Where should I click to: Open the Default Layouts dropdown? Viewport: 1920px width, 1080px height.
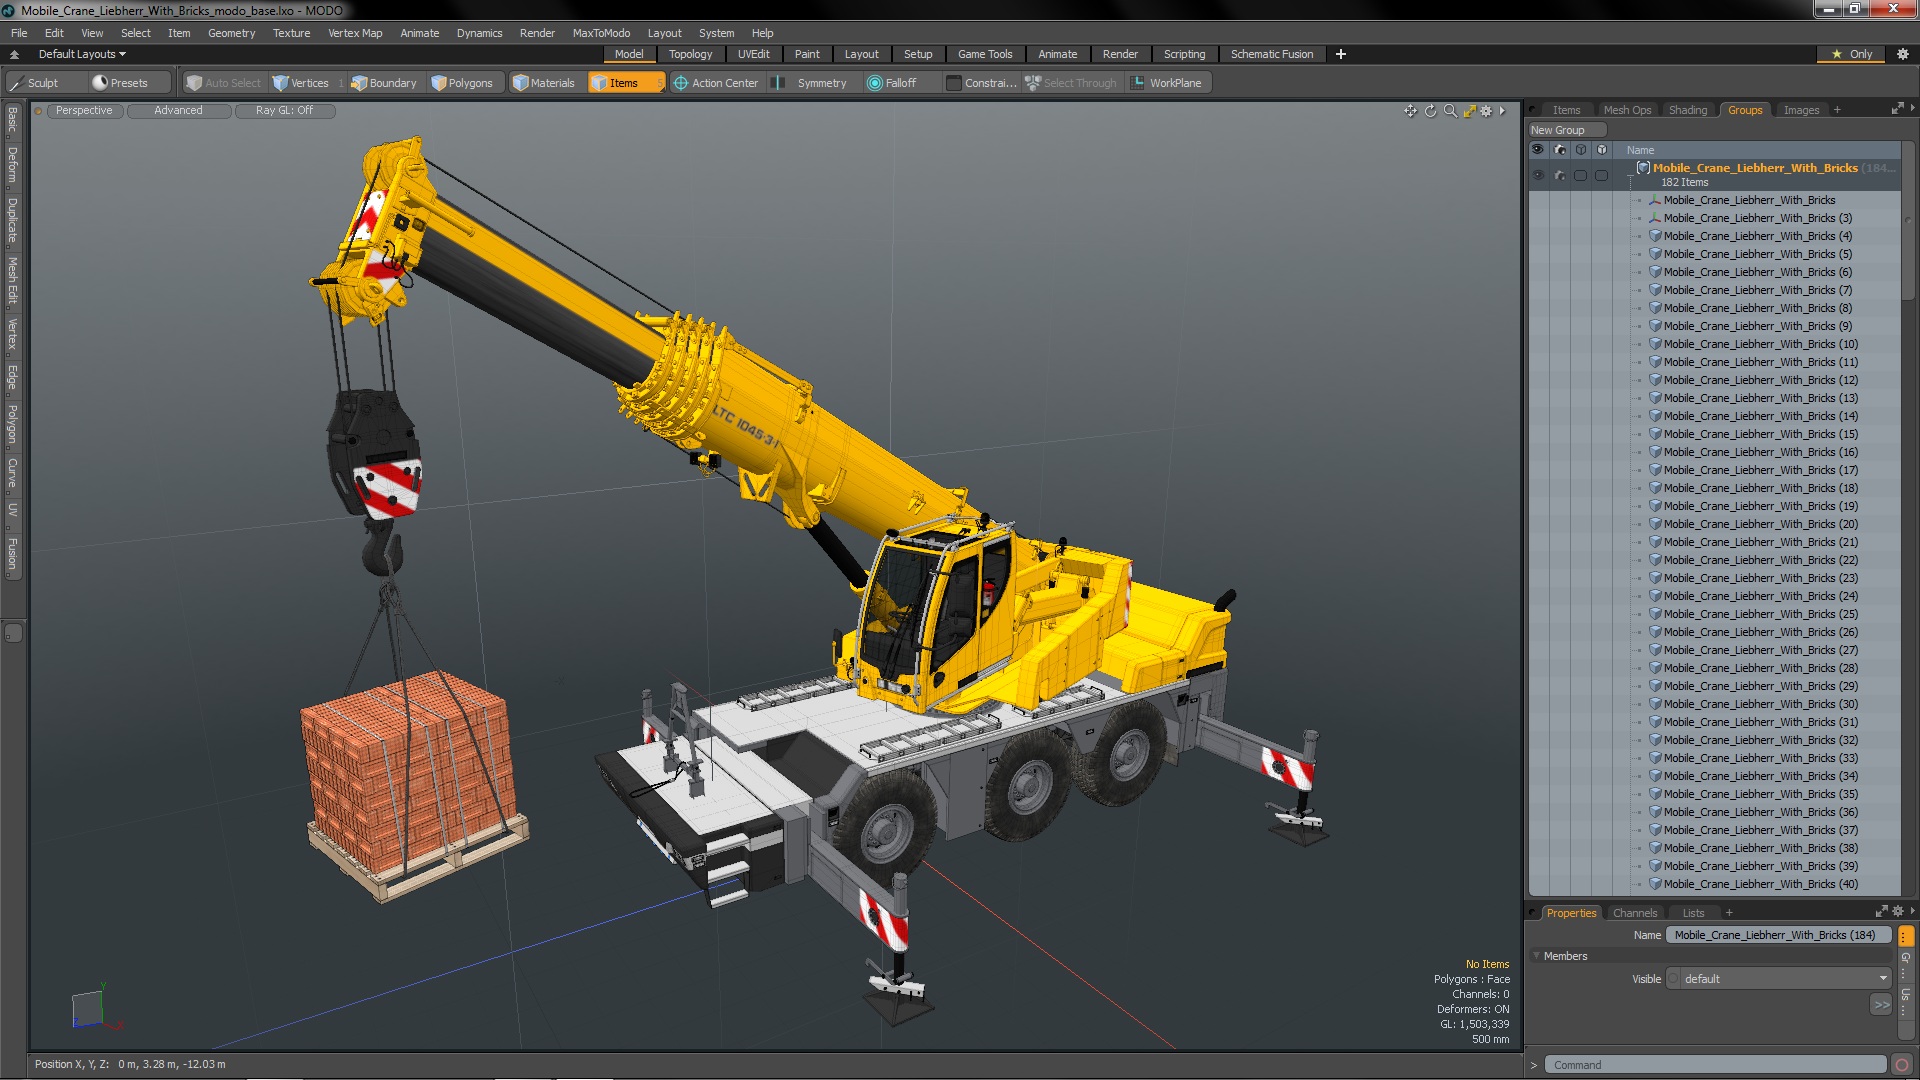82,54
